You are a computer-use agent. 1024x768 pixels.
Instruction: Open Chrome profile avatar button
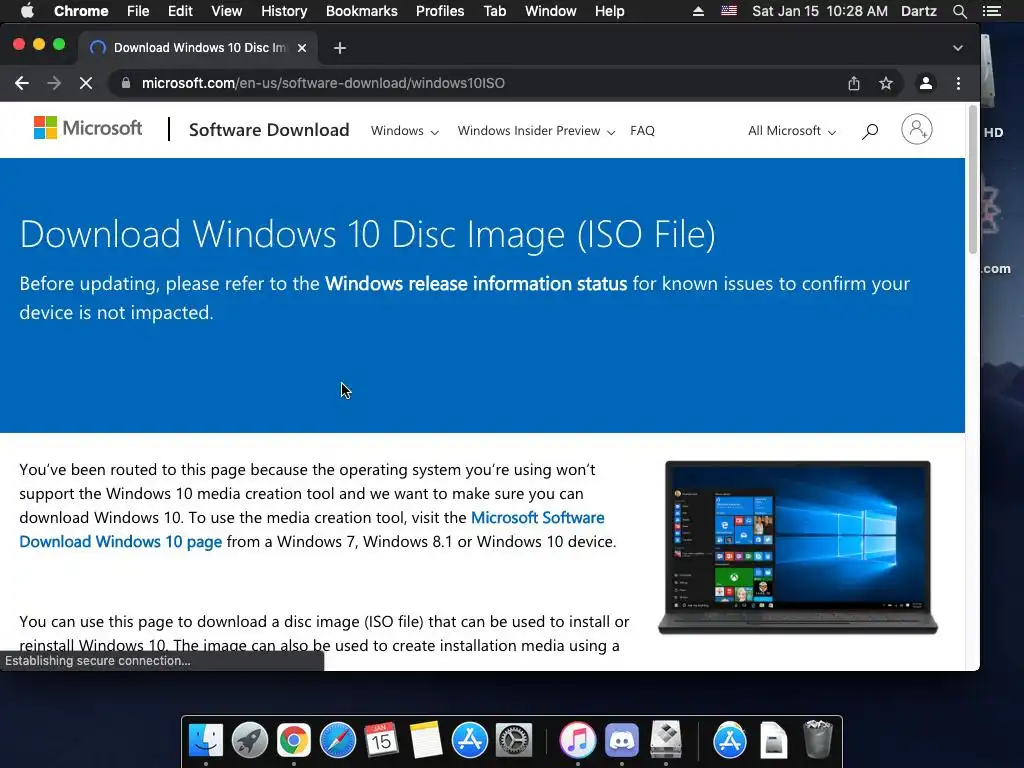[925, 83]
